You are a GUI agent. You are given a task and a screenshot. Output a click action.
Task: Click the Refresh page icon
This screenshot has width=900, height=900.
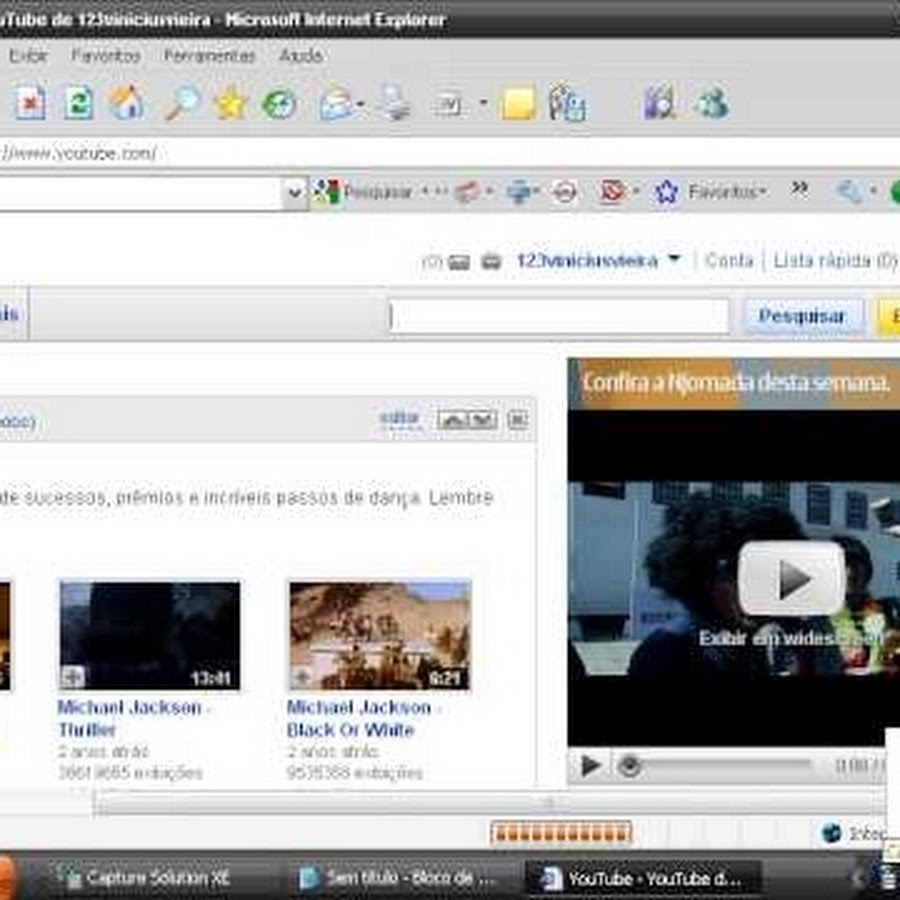click(x=79, y=103)
